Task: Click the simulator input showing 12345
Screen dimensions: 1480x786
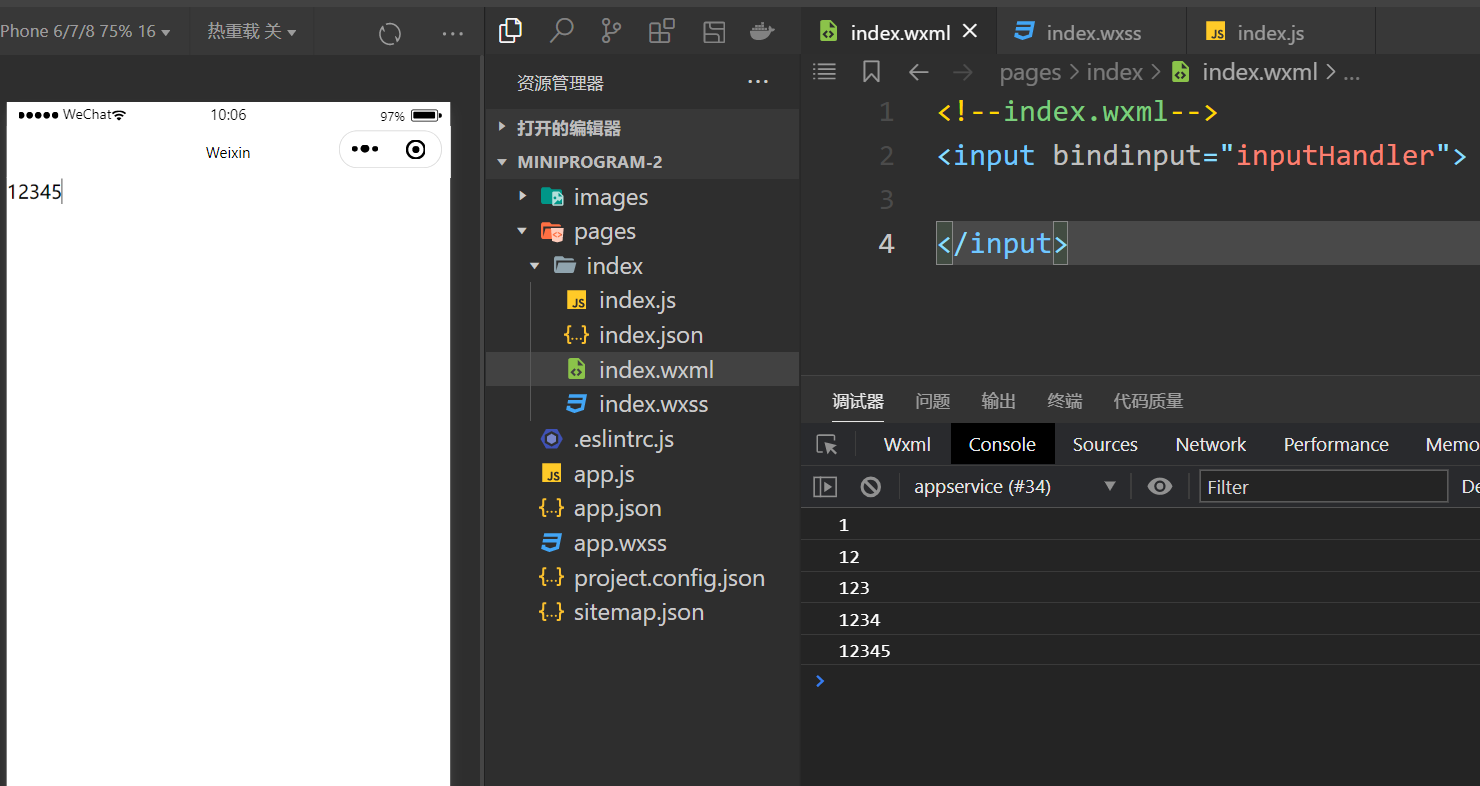Action: pyautogui.click(x=228, y=192)
